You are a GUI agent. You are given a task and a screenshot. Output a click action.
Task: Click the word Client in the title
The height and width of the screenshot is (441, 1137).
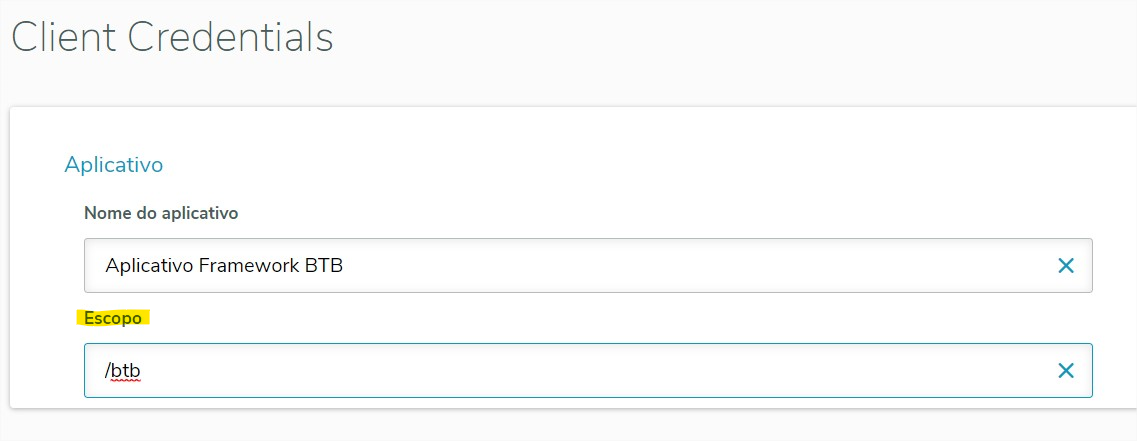point(62,38)
